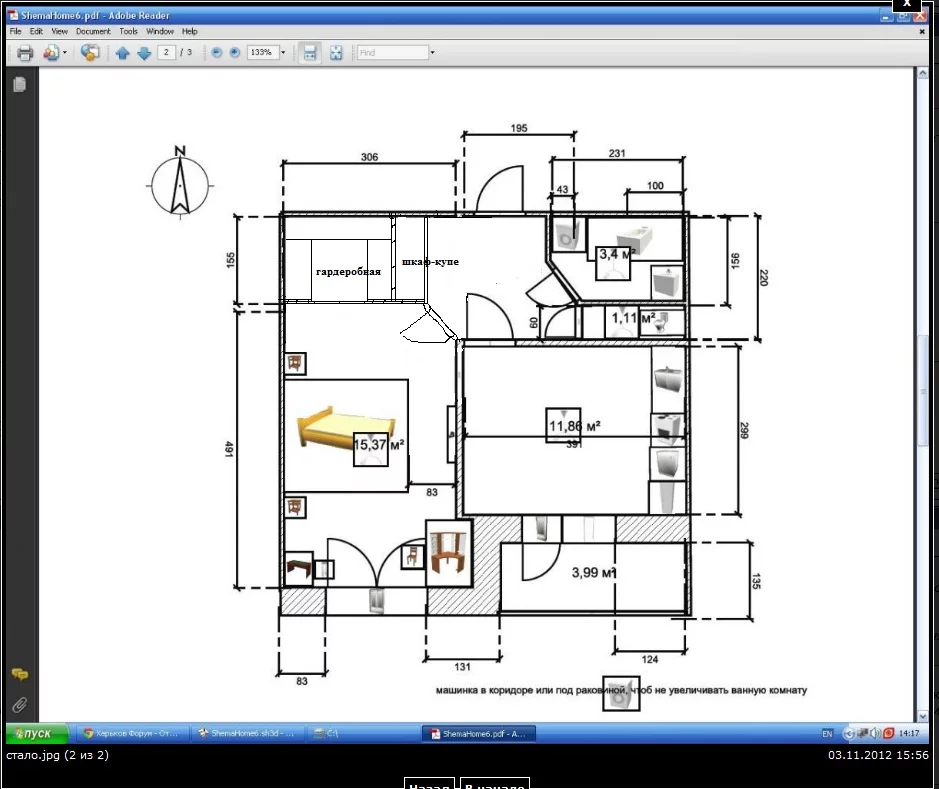Screen dimensions: 939x789
Task: Go to previous page with up arrow
Action: pyautogui.click(x=123, y=53)
